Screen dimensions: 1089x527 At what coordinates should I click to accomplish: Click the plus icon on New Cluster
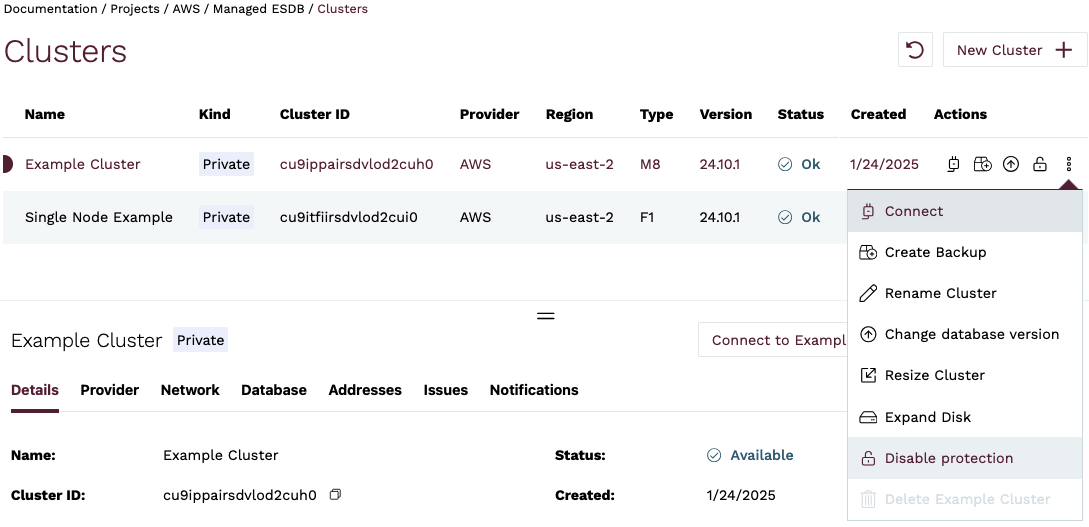[x=1064, y=50]
